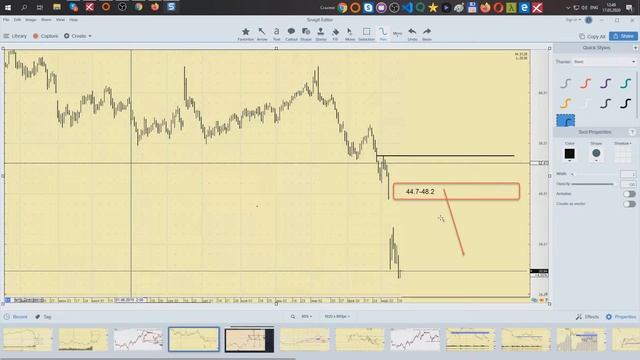The image size is (640, 360).
Task: Open the File menu
Action: coord(6,20)
